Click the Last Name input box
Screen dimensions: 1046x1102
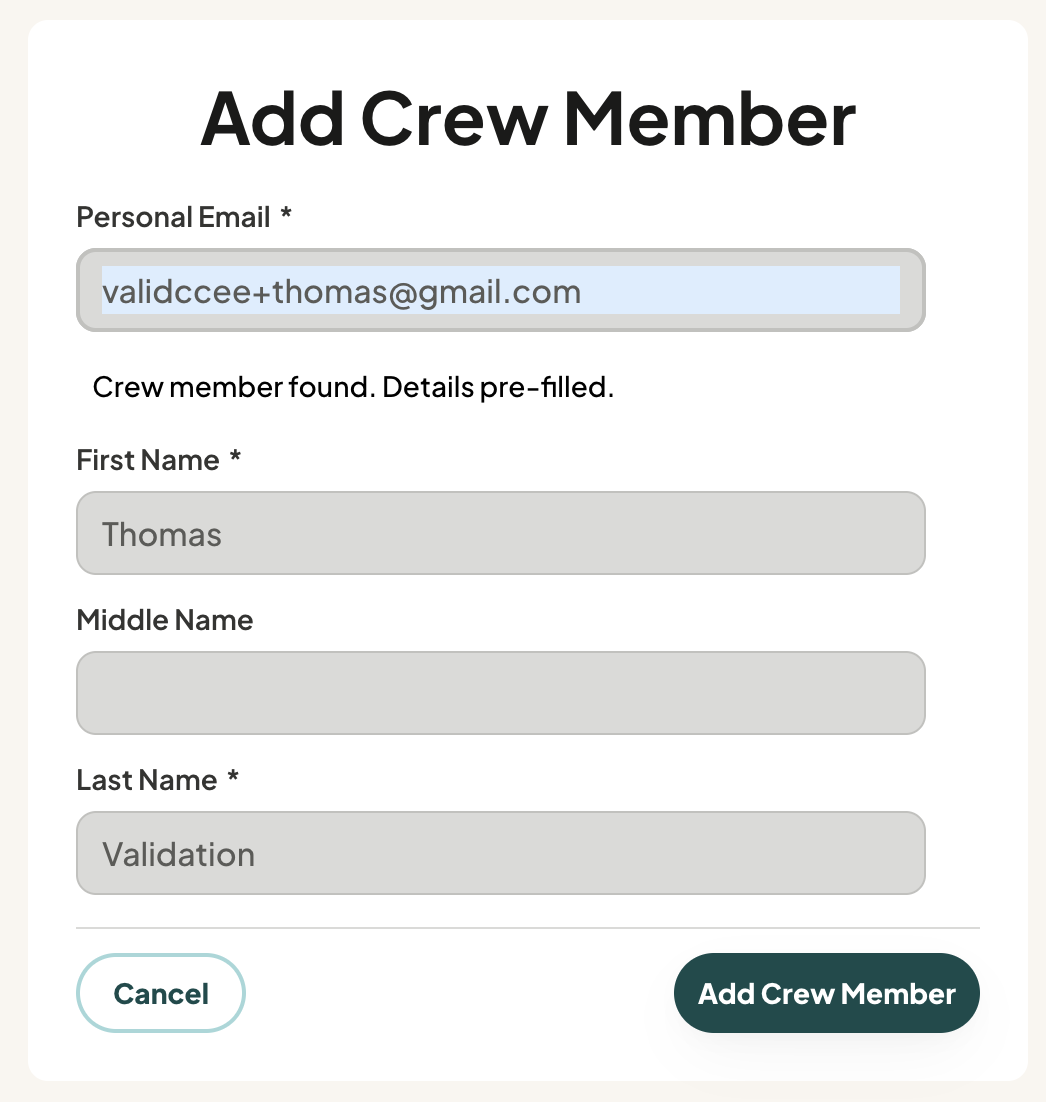pos(501,853)
